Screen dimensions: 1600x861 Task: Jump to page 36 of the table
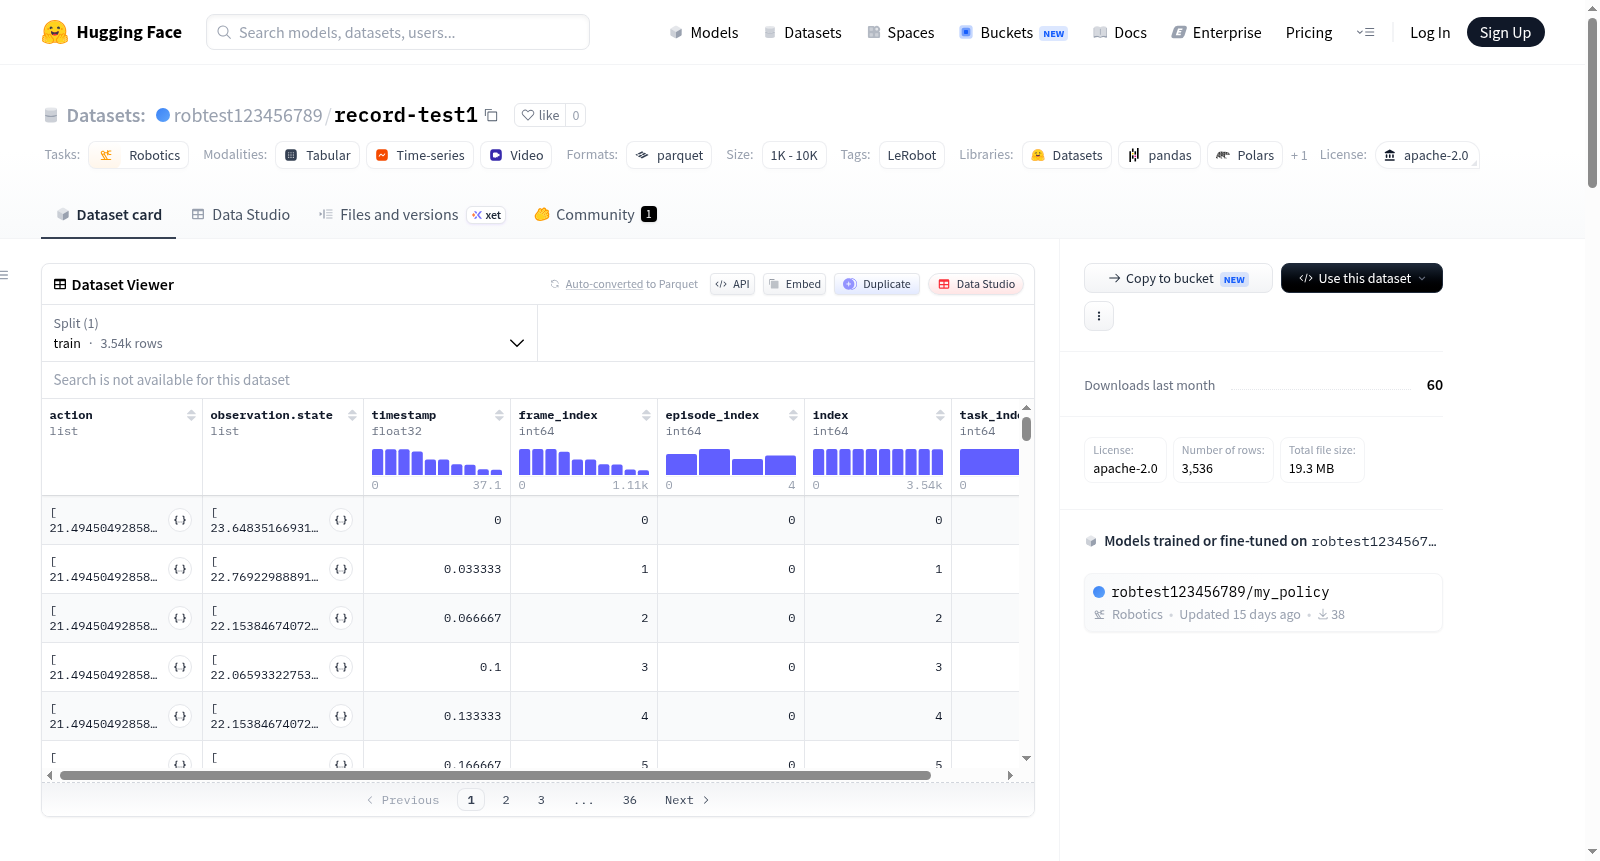630,800
